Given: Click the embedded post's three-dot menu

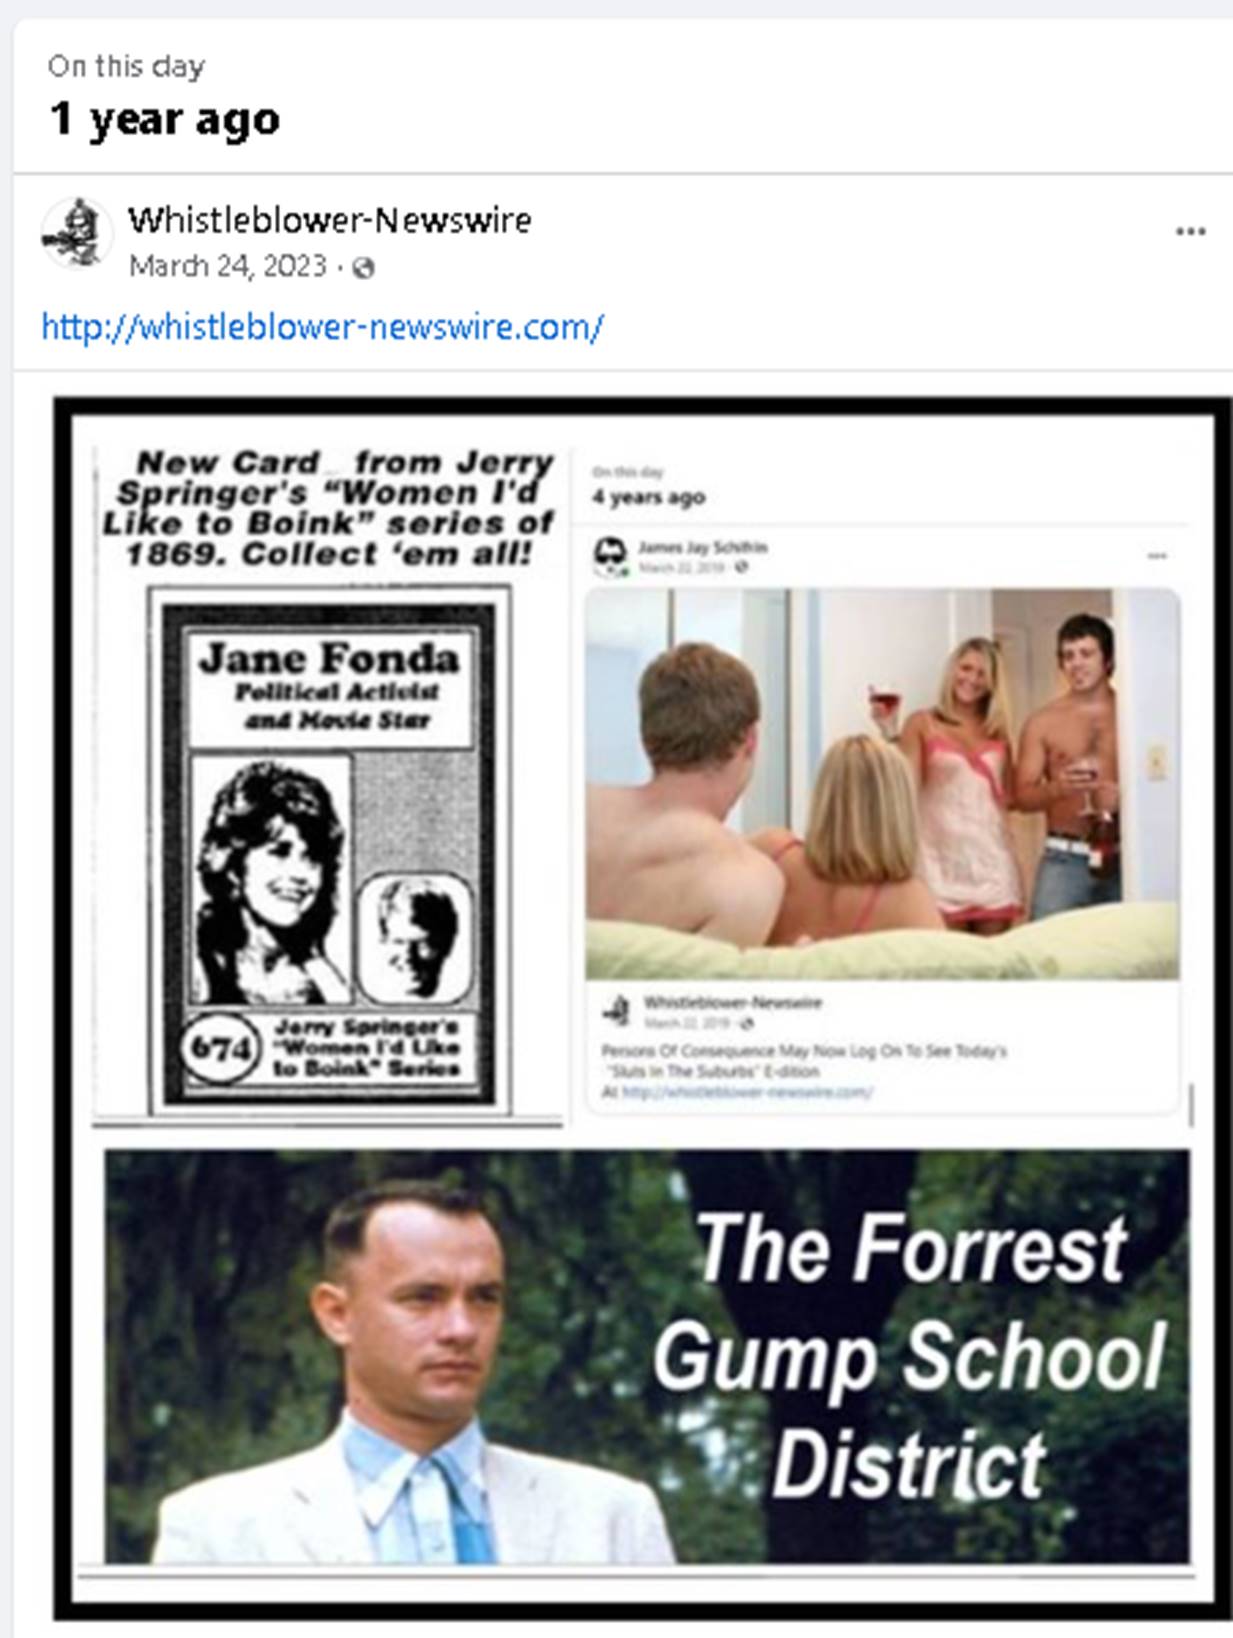Looking at the screenshot, I should click(x=1157, y=556).
